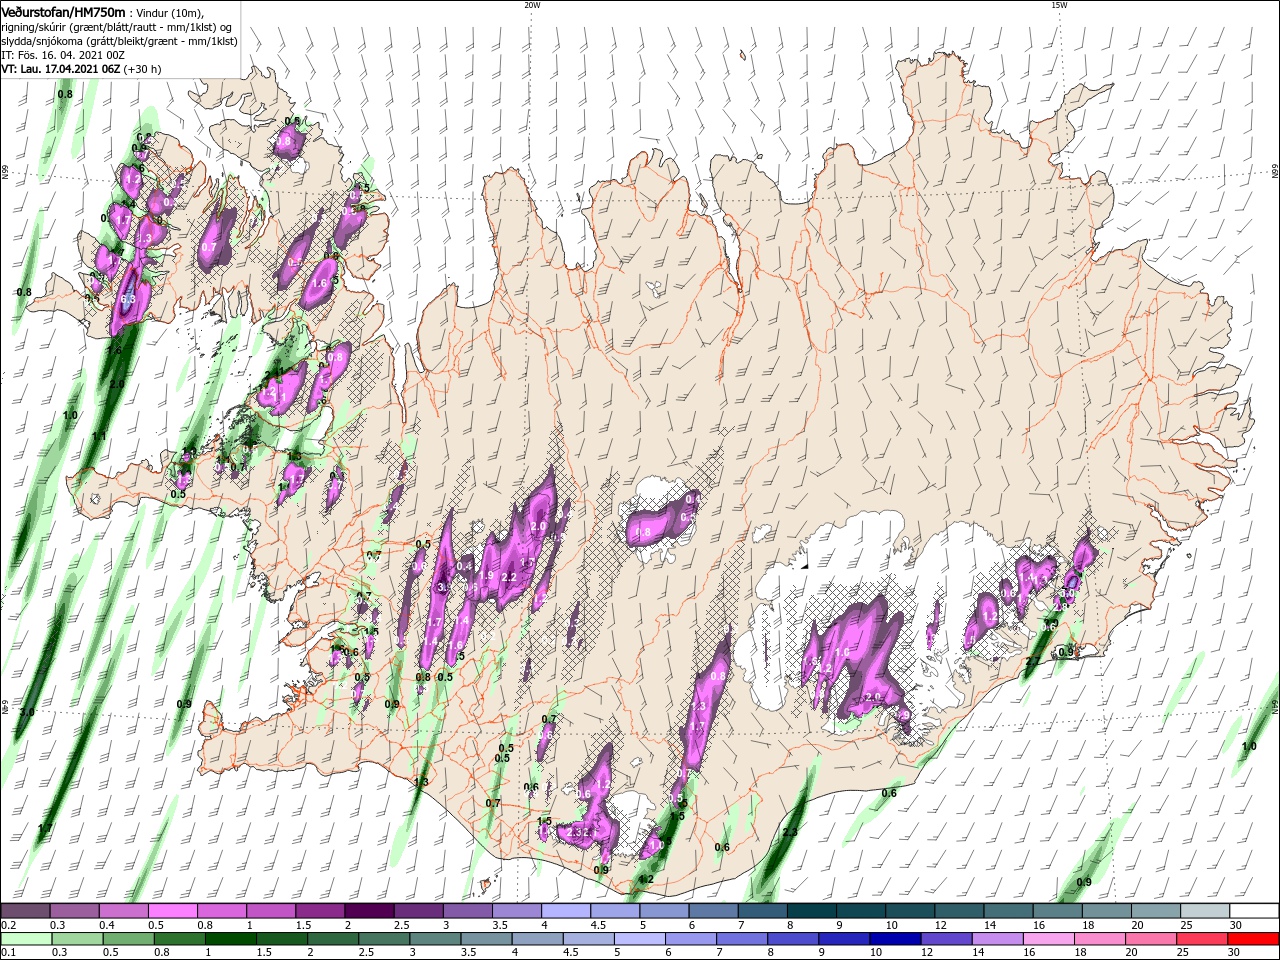Click the map title 'Veðurstofan/HM750m'
Viewport: 1280px width, 960px height.
62,12
